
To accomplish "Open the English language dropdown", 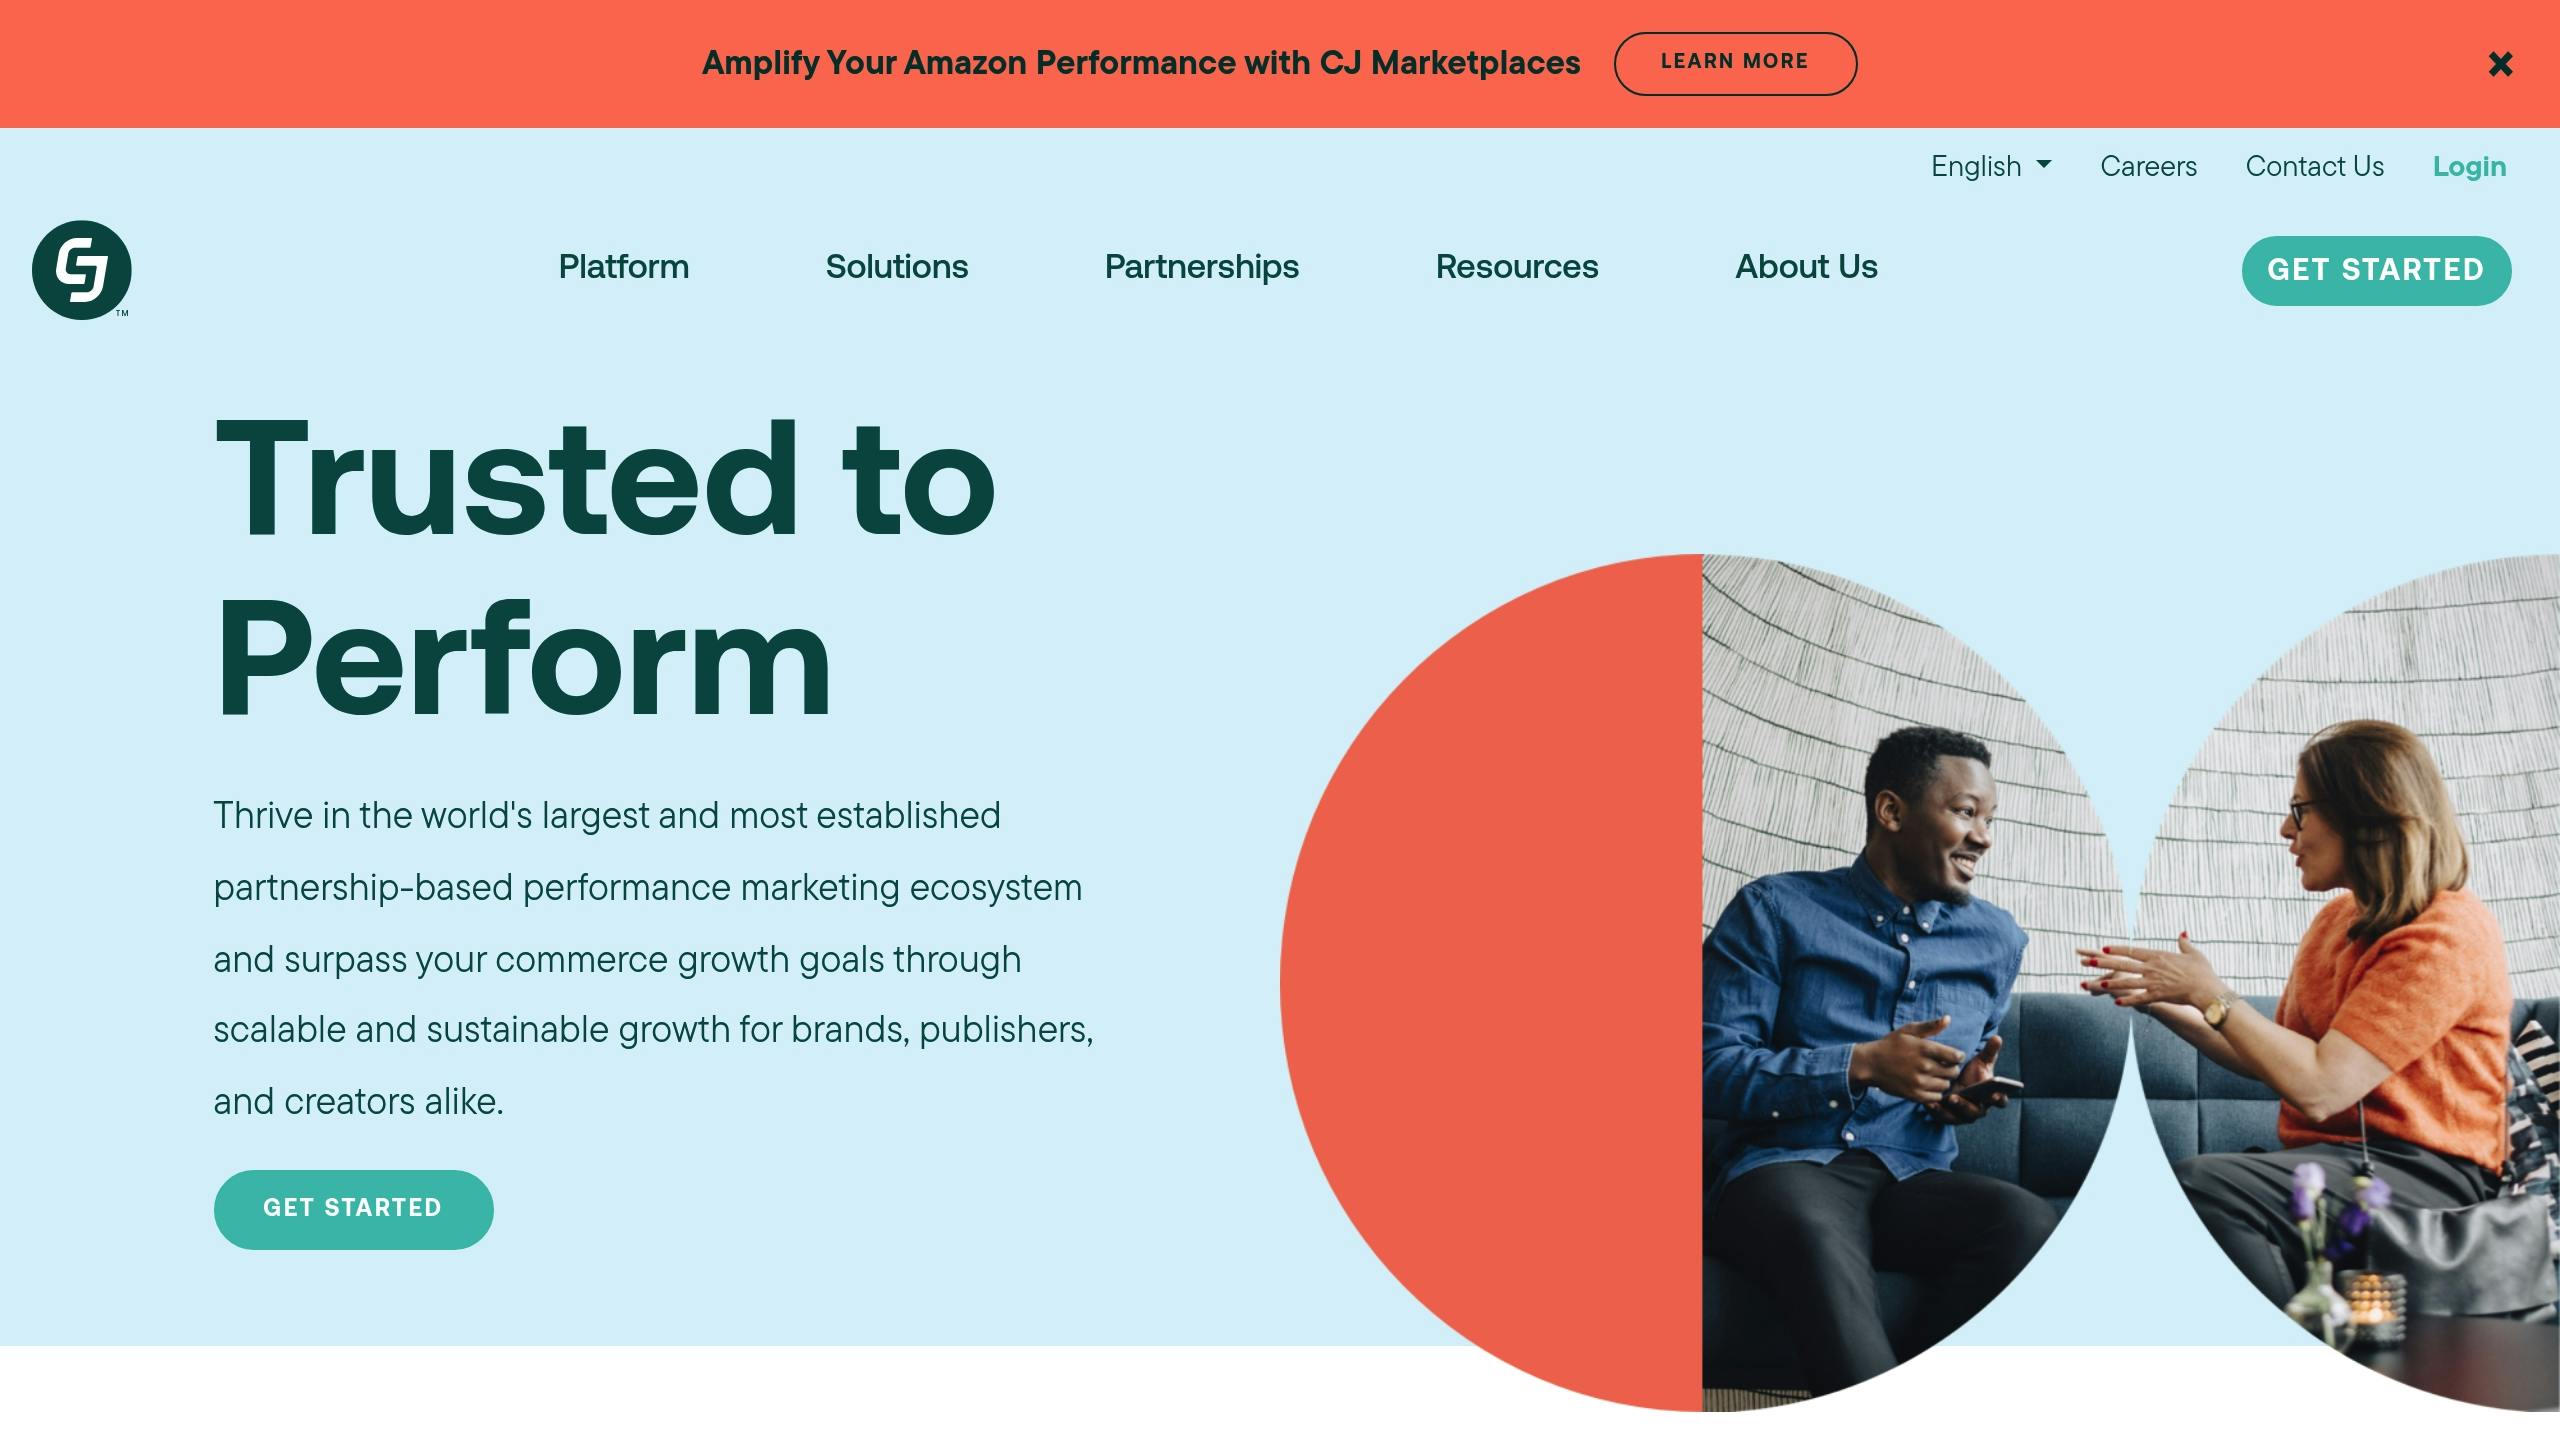I will click(1990, 166).
